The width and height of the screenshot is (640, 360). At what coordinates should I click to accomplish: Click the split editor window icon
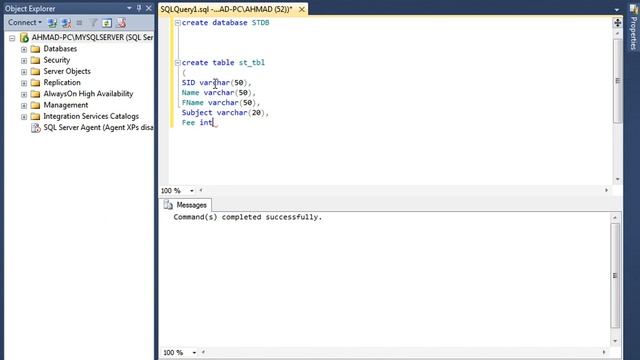point(618,23)
